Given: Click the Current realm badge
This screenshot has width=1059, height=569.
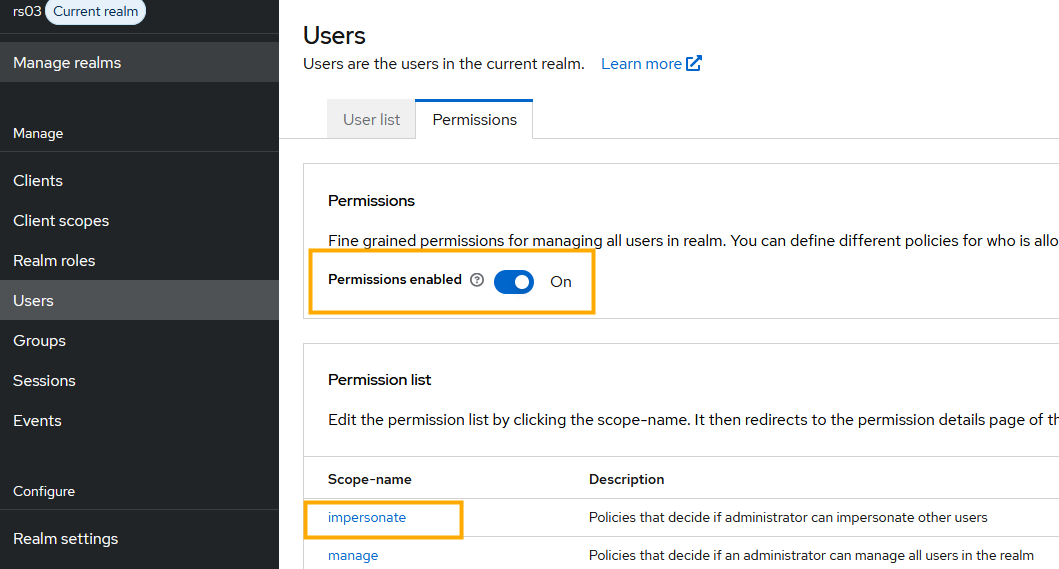Looking at the screenshot, I should click(x=96, y=11).
